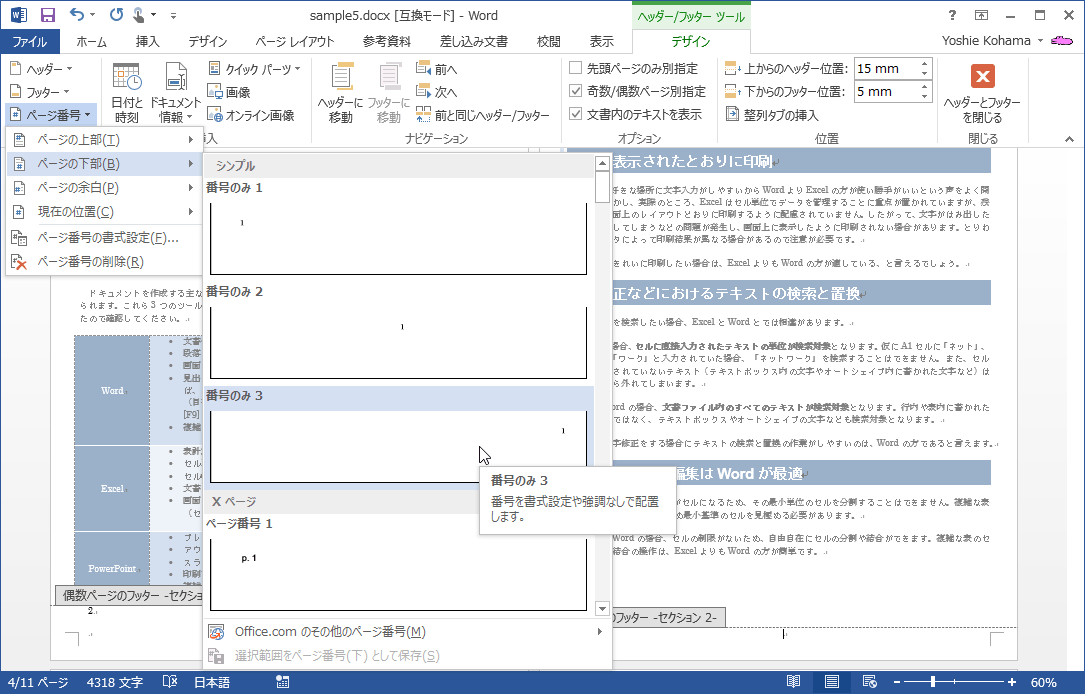1085x694 pixels.
Task: Open the ページ番号 dropdown button
Action: click(51, 115)
